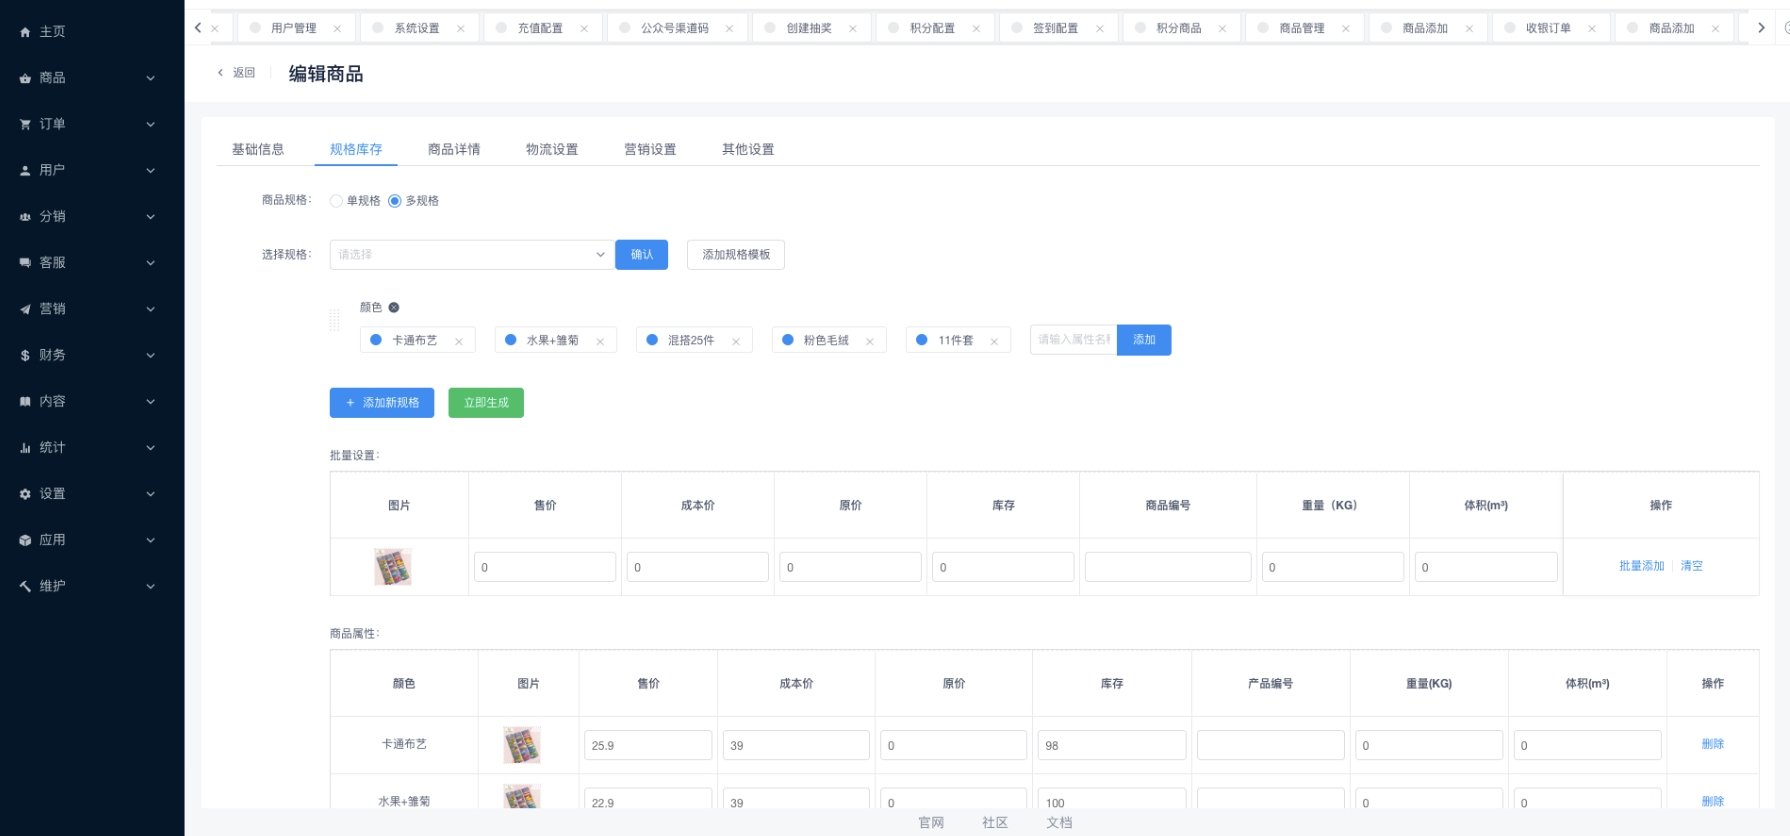Click the shopping cart orders icon
Screen dimensions: 1790x836
click(x=25, y=124)
